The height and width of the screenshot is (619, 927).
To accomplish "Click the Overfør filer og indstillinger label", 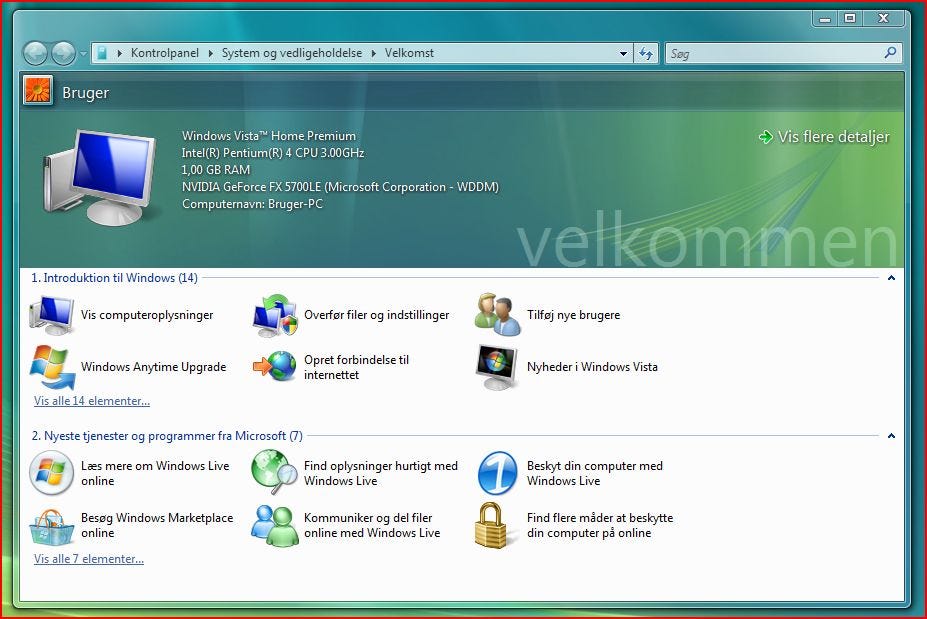I will pyautogui.click(x=377, y=315).
